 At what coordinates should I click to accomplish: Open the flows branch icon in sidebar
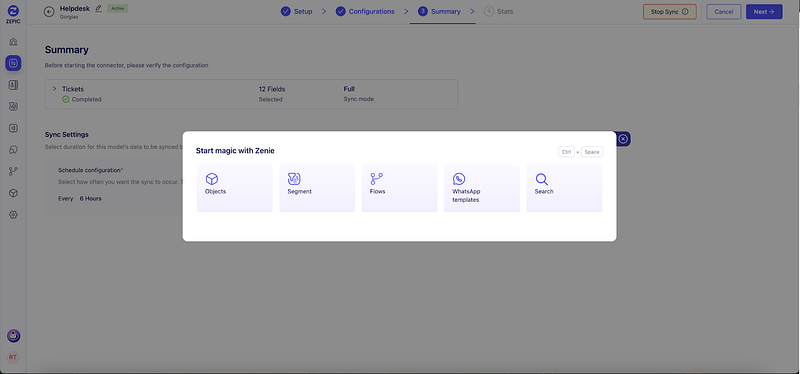click(x=13, y=171)
